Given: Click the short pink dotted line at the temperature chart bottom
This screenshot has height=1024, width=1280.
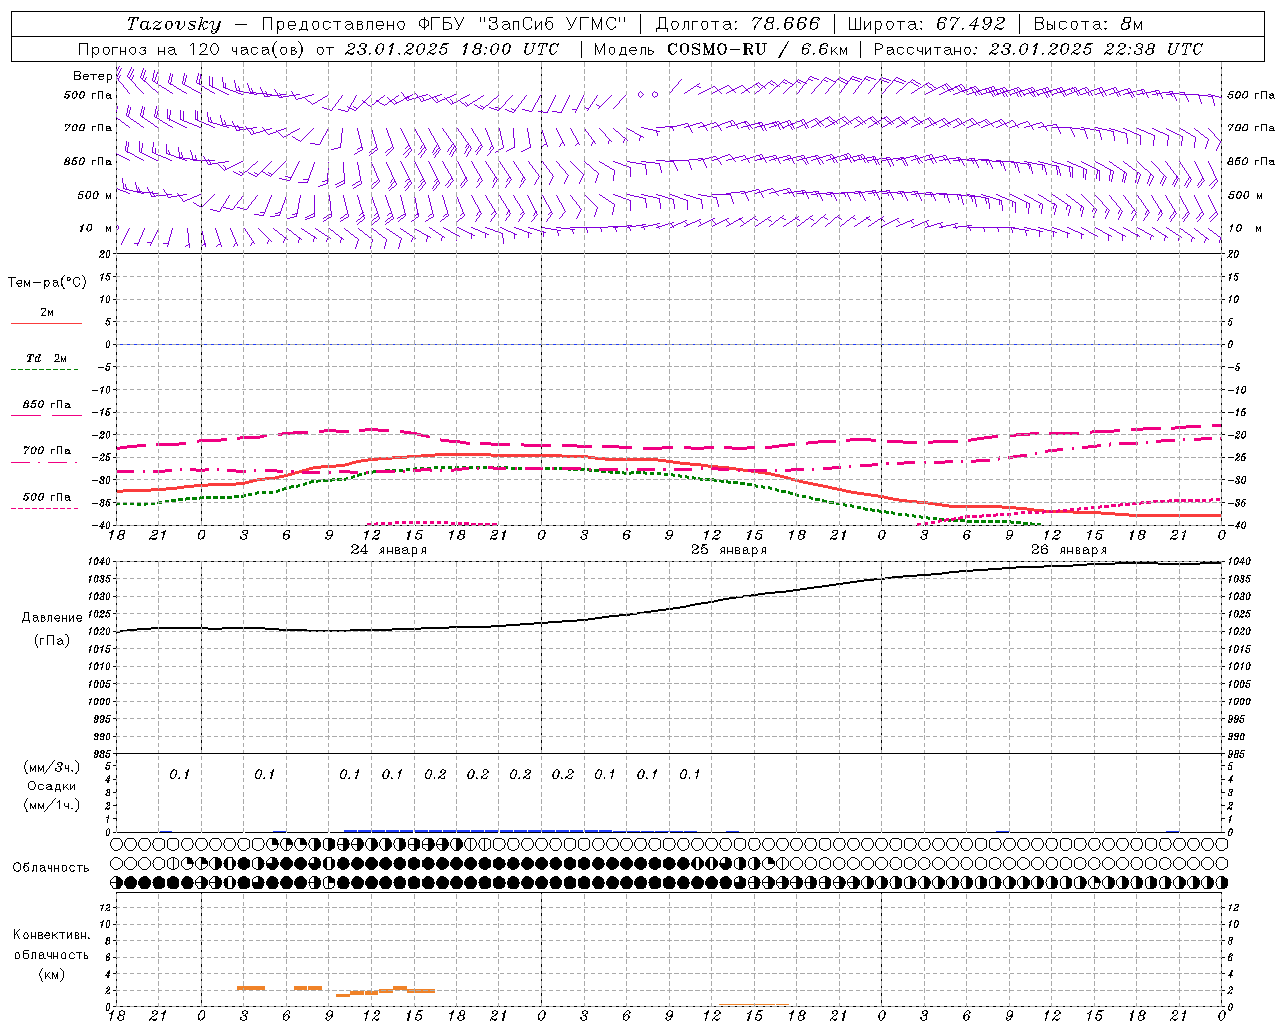Looking at the screenshot, I should point(432,523).
